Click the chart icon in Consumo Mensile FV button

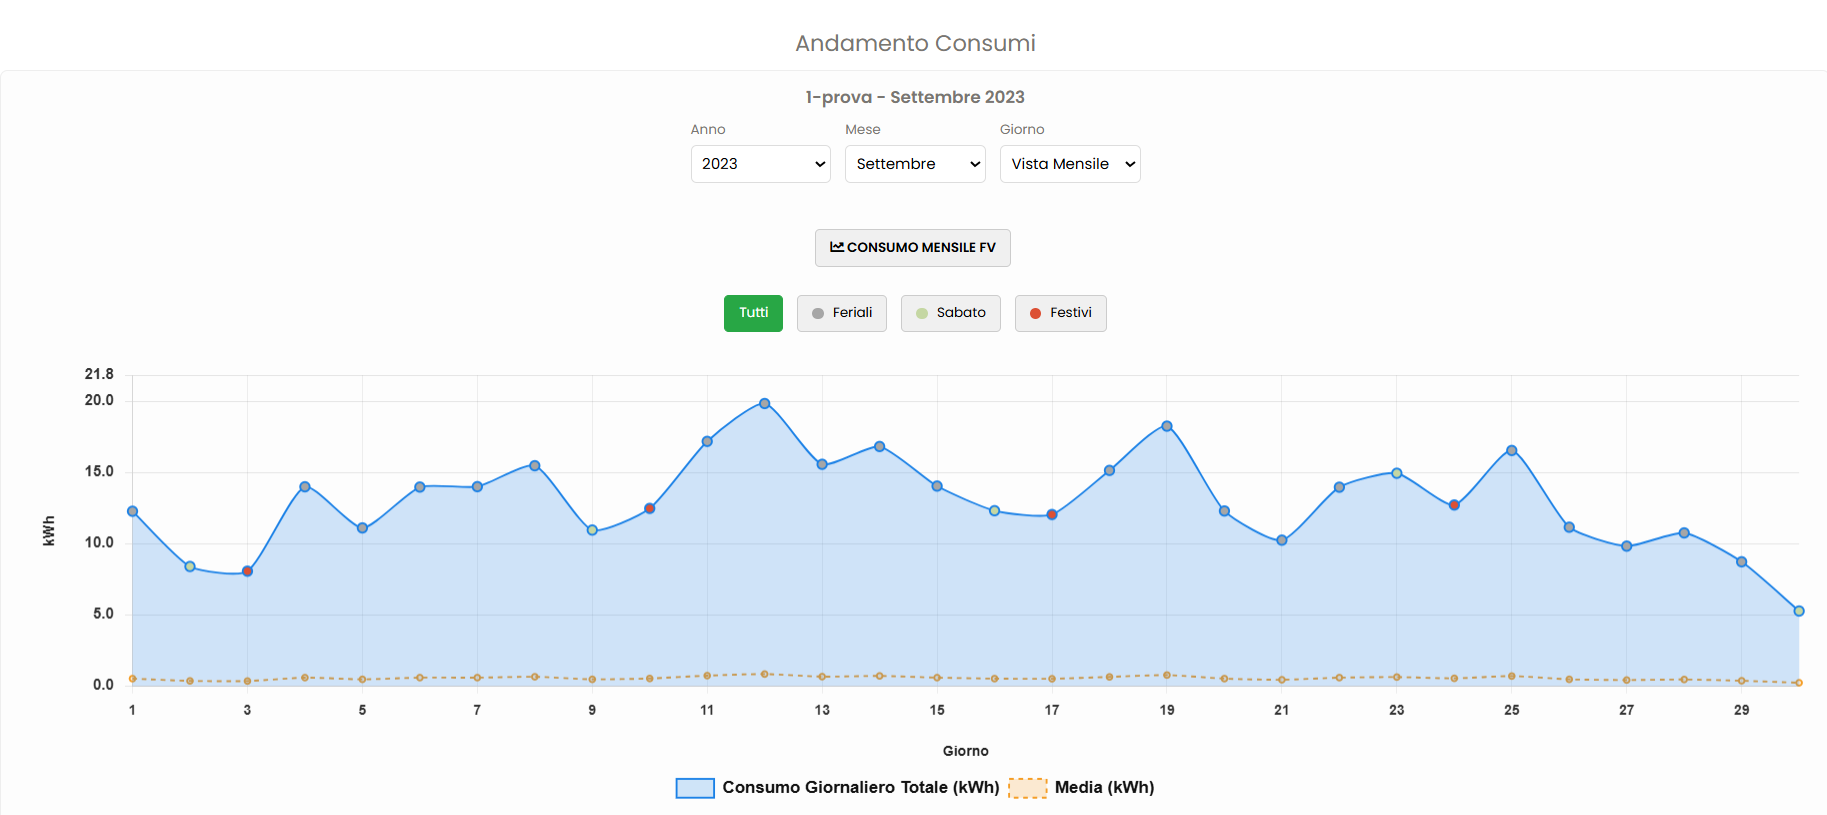point(837,247)
